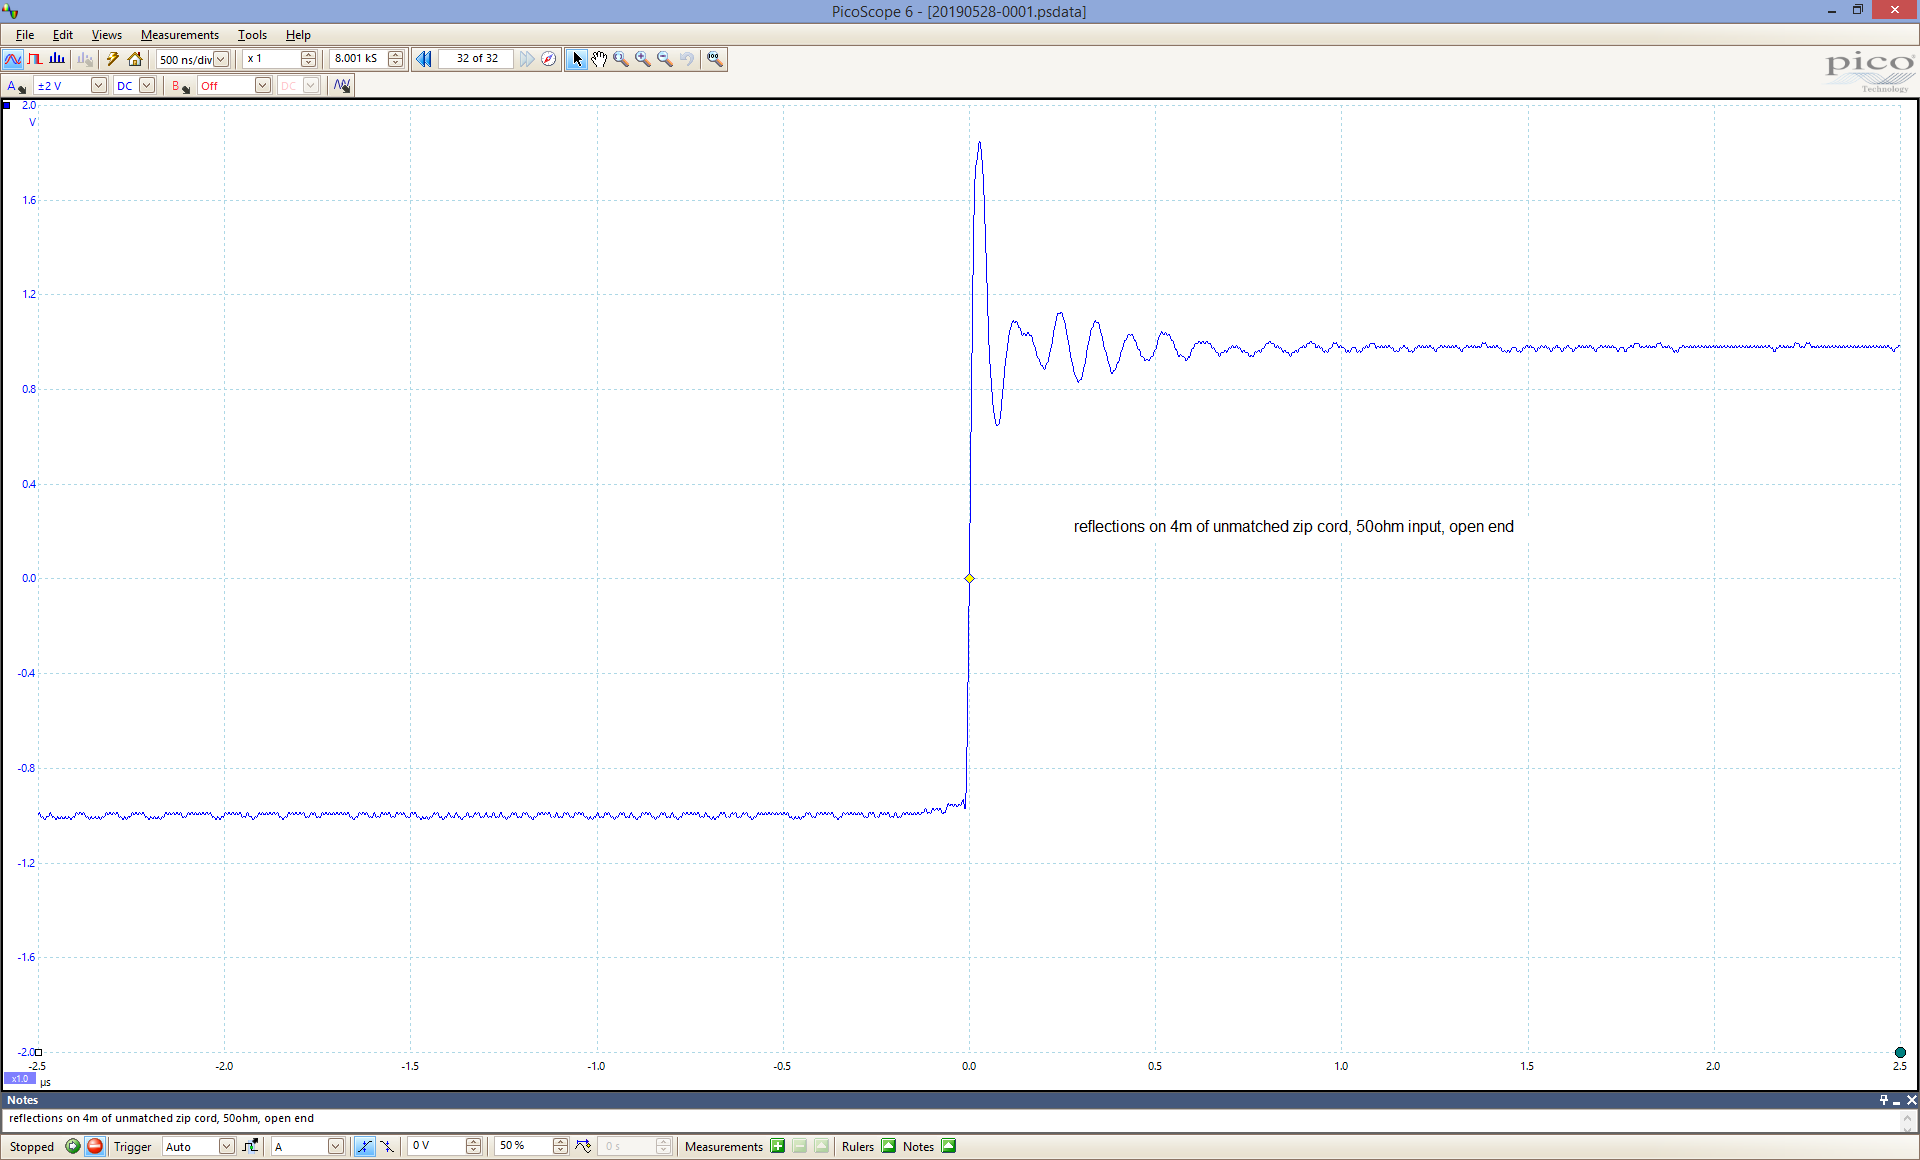Open the Buffer Navigator compass icon
Screen dimensions: 1920x1160
click(x=549, y=59)
